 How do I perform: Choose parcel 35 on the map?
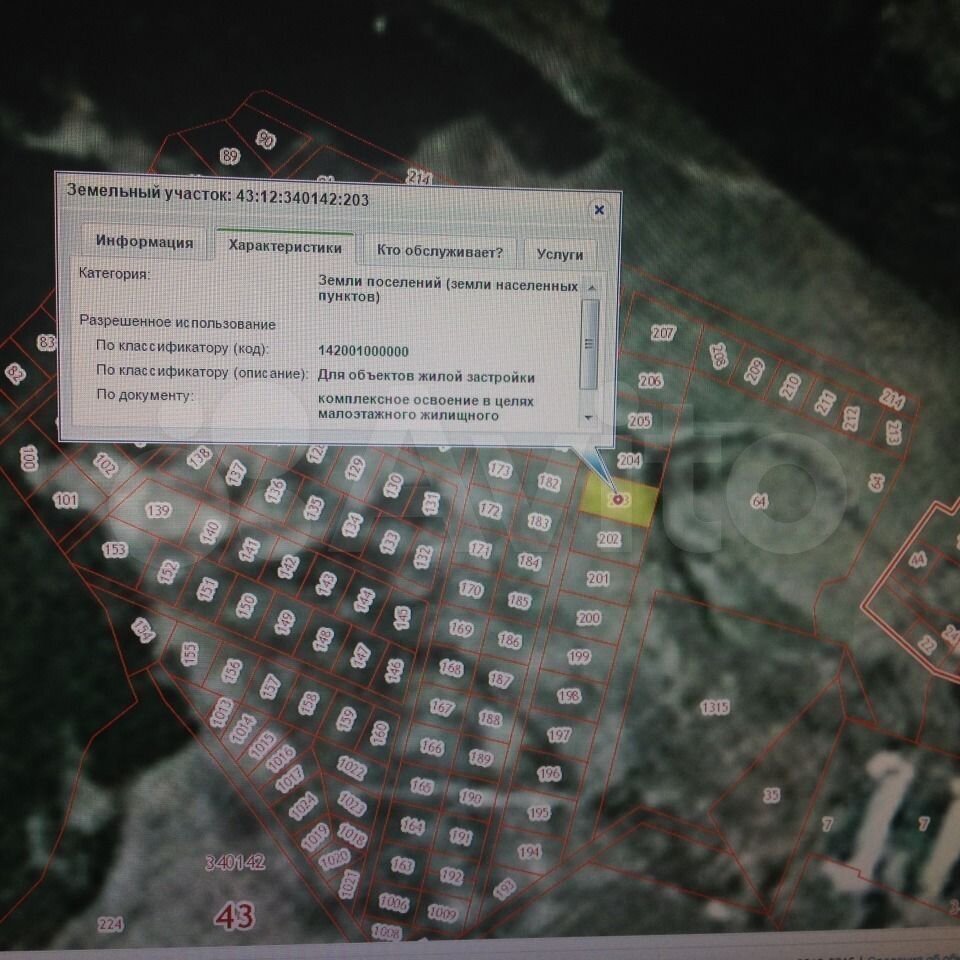click(770, 795)
